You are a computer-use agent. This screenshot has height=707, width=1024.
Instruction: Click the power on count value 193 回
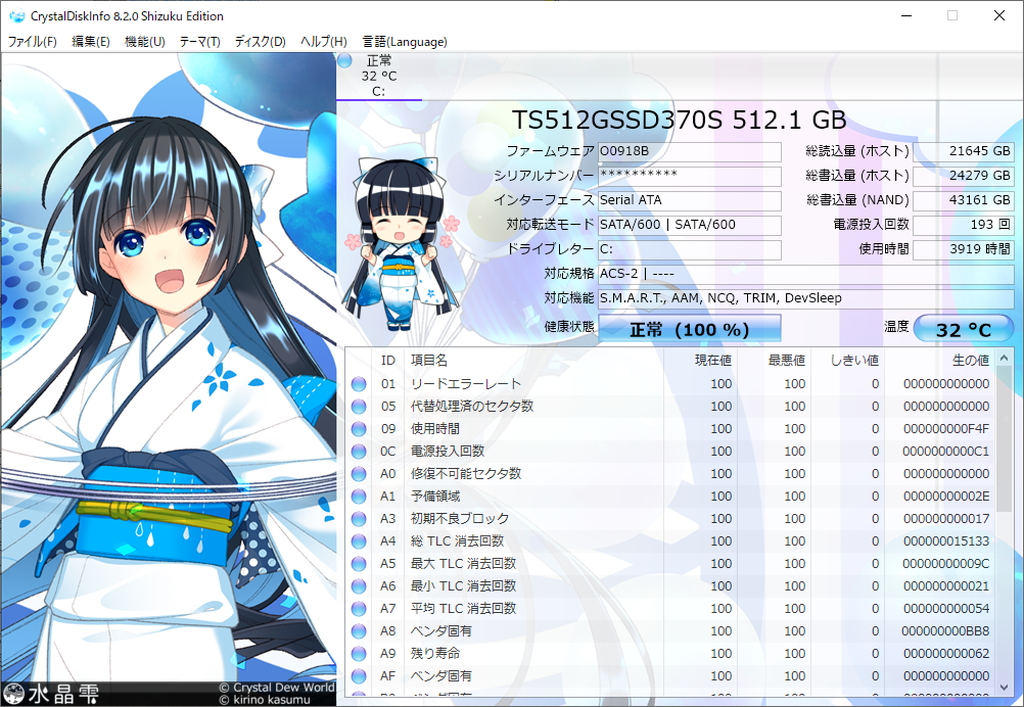tap(963, 225)
